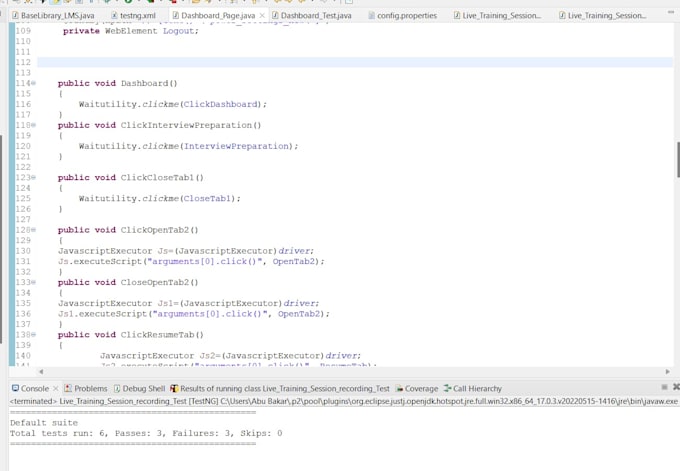
Task: Switch to the config.properties tab
Action: coord(407,16)
